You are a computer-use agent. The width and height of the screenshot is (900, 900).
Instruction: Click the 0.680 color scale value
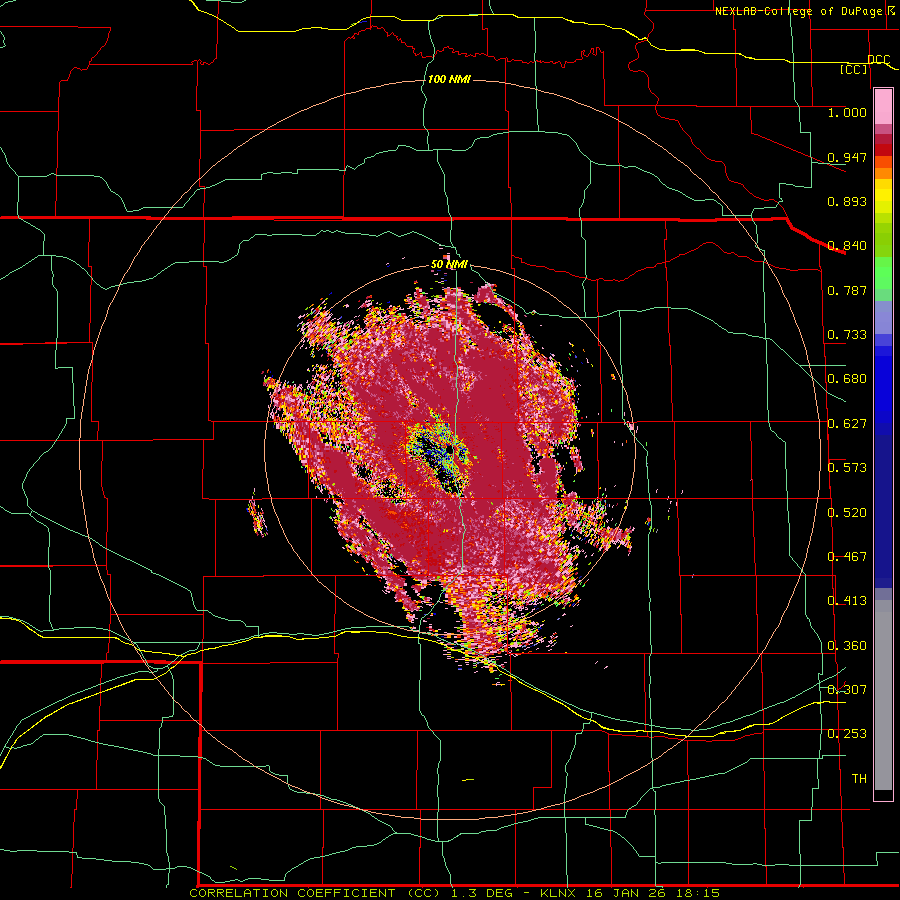[x=847, y=379]
